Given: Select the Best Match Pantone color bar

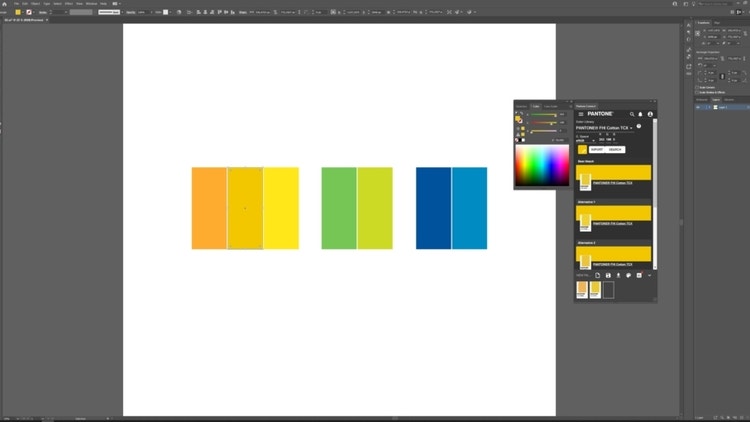Looking at the screenshot, I should tap(613, 172).
